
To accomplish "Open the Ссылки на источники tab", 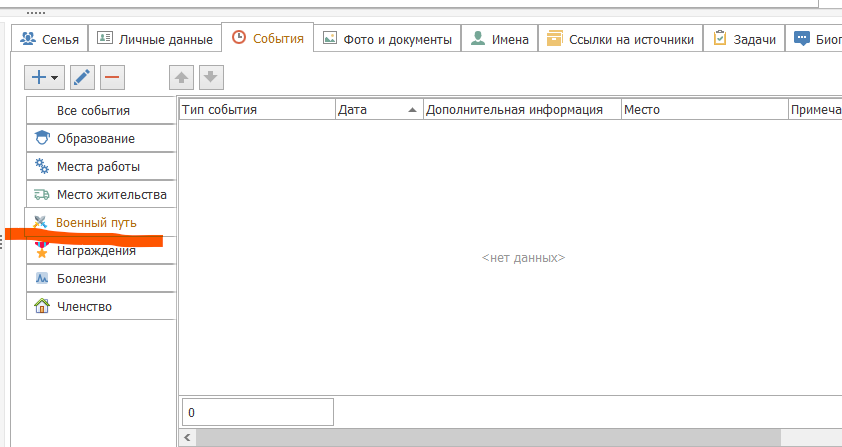I will click(619, 40).
